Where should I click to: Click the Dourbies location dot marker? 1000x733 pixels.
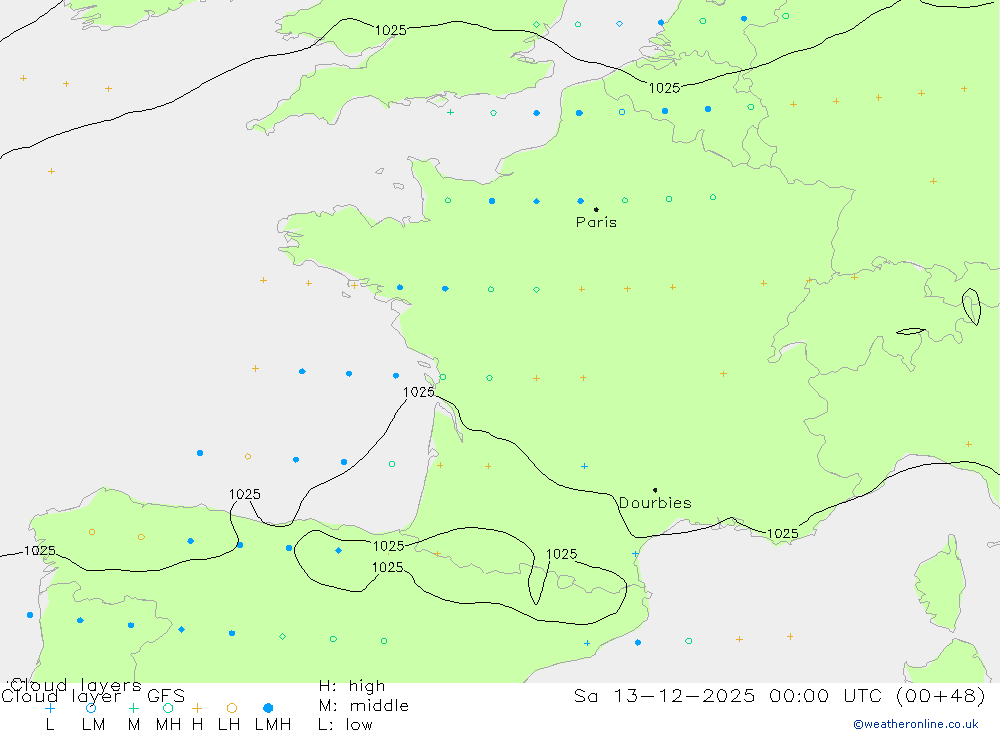tap(655, 490)
